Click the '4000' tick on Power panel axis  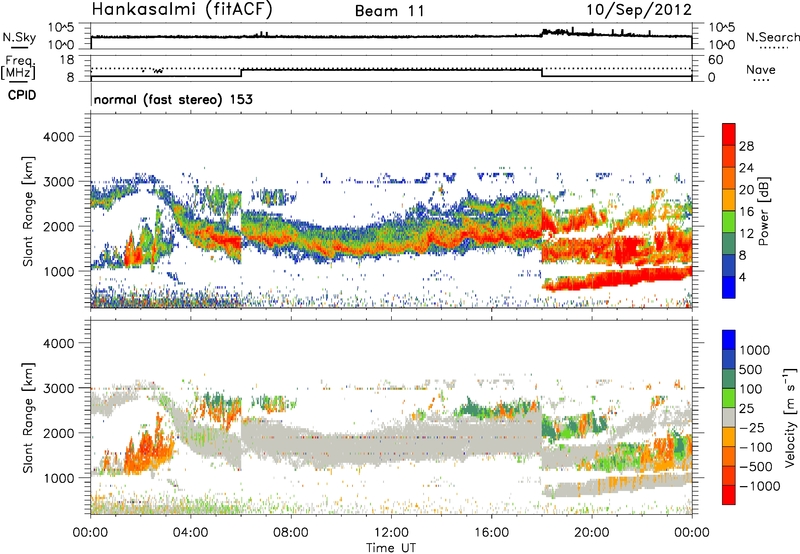[59, 137]
